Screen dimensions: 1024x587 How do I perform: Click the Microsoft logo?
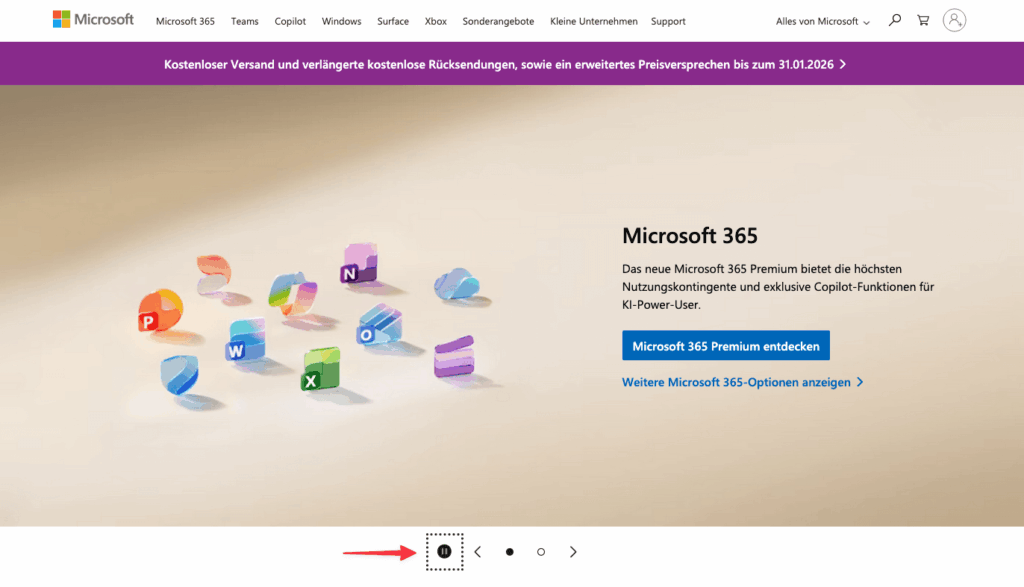click(93, 18)
